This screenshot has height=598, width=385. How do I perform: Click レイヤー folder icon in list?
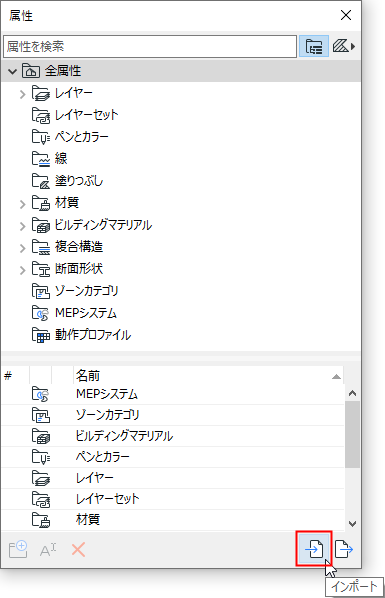[41, 478]
